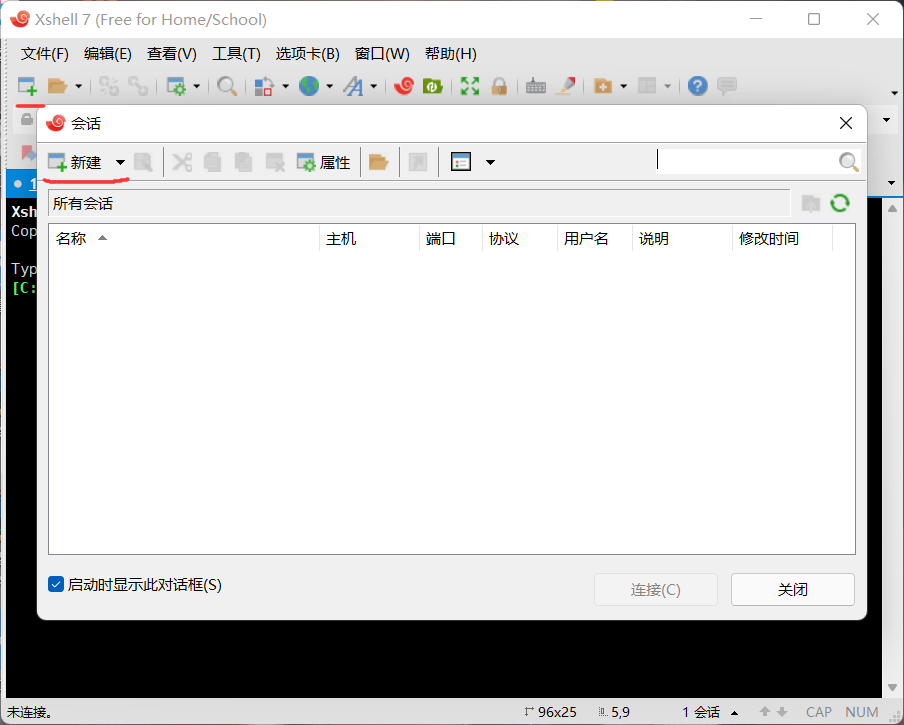Open the 选项卡(B) menu

pos(307,53)
